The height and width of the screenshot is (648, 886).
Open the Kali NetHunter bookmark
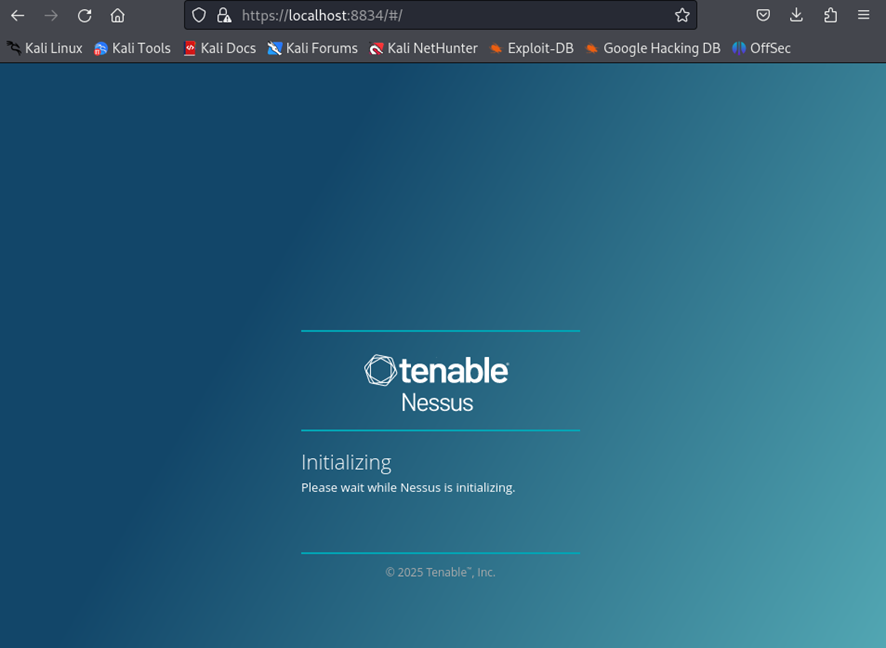pos(423,48)
